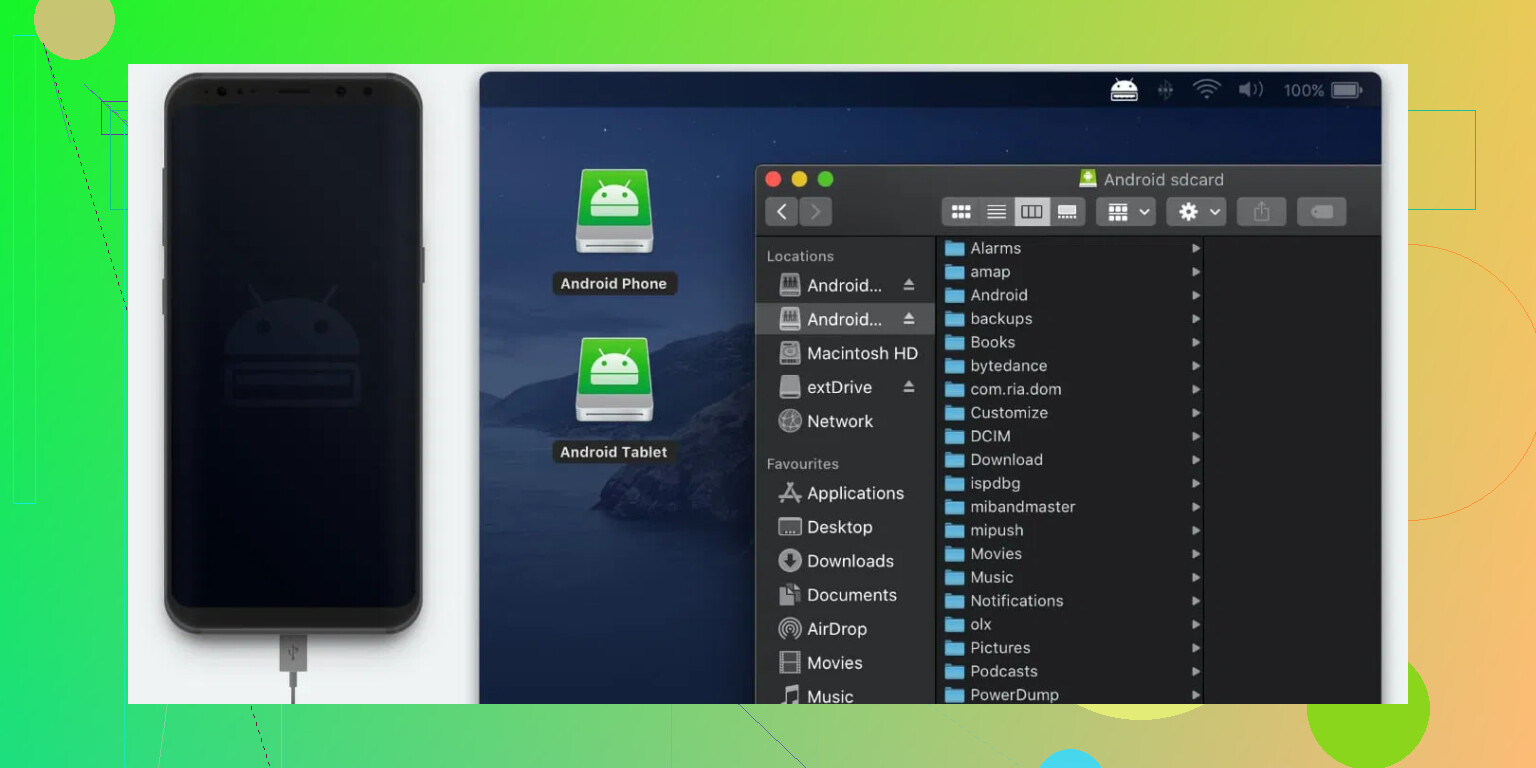1536x768 pixels.
Task: Go forward in Finder window
Action: [815, 211]
